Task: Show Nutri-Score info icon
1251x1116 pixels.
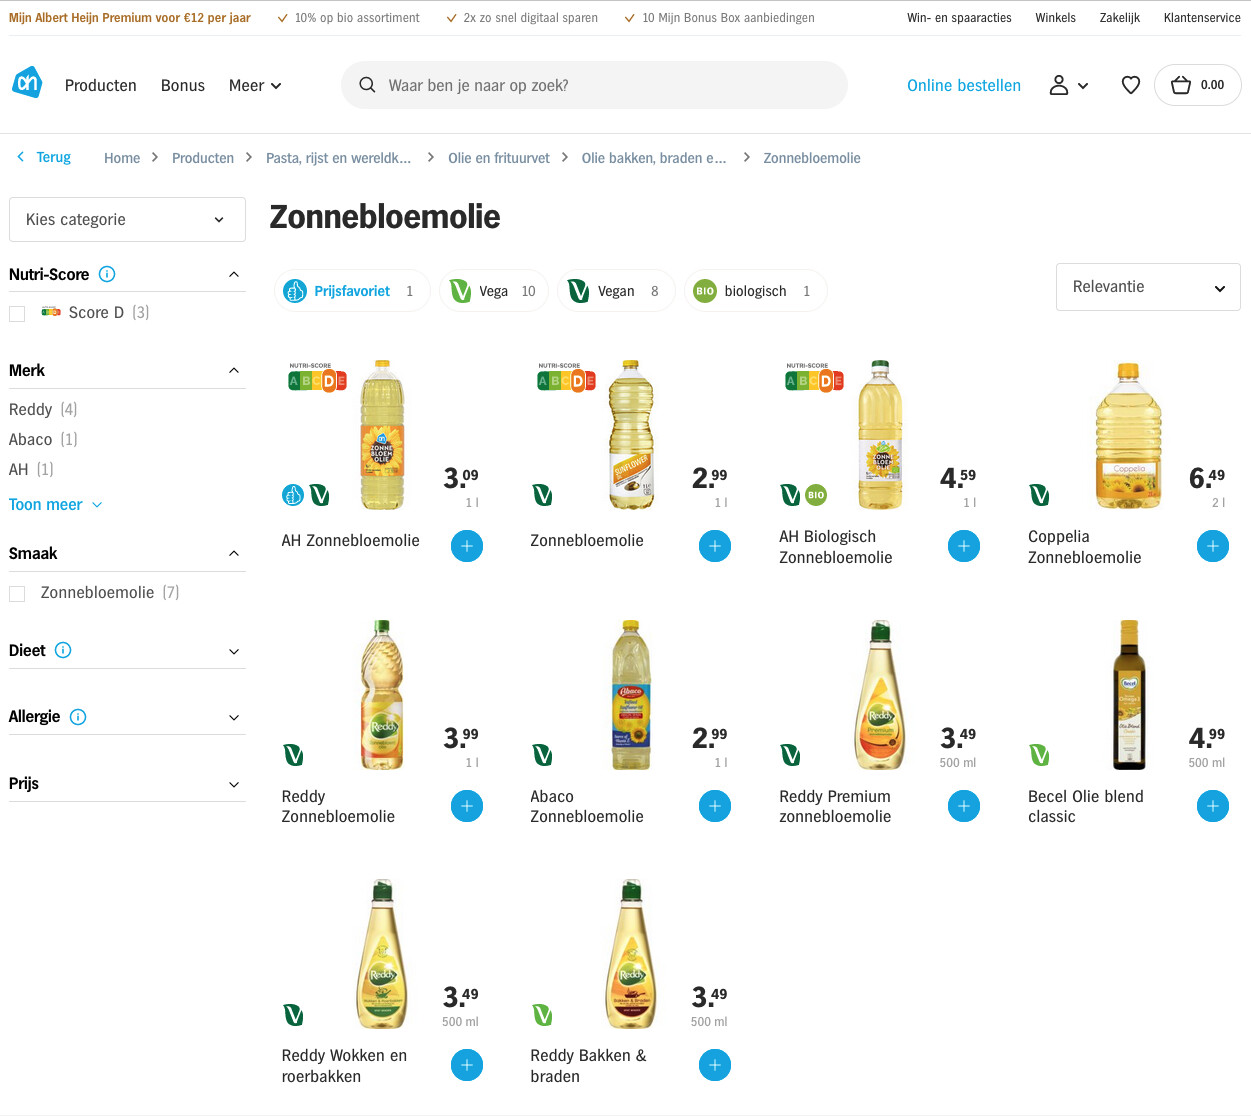Action: [108, 274]
